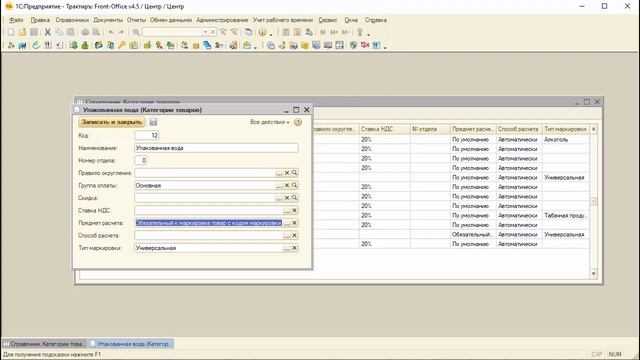Image resolution: width=640 pixels, height=360 pixels.
Task: Click the Cut scissors icon
Action: 48,32
